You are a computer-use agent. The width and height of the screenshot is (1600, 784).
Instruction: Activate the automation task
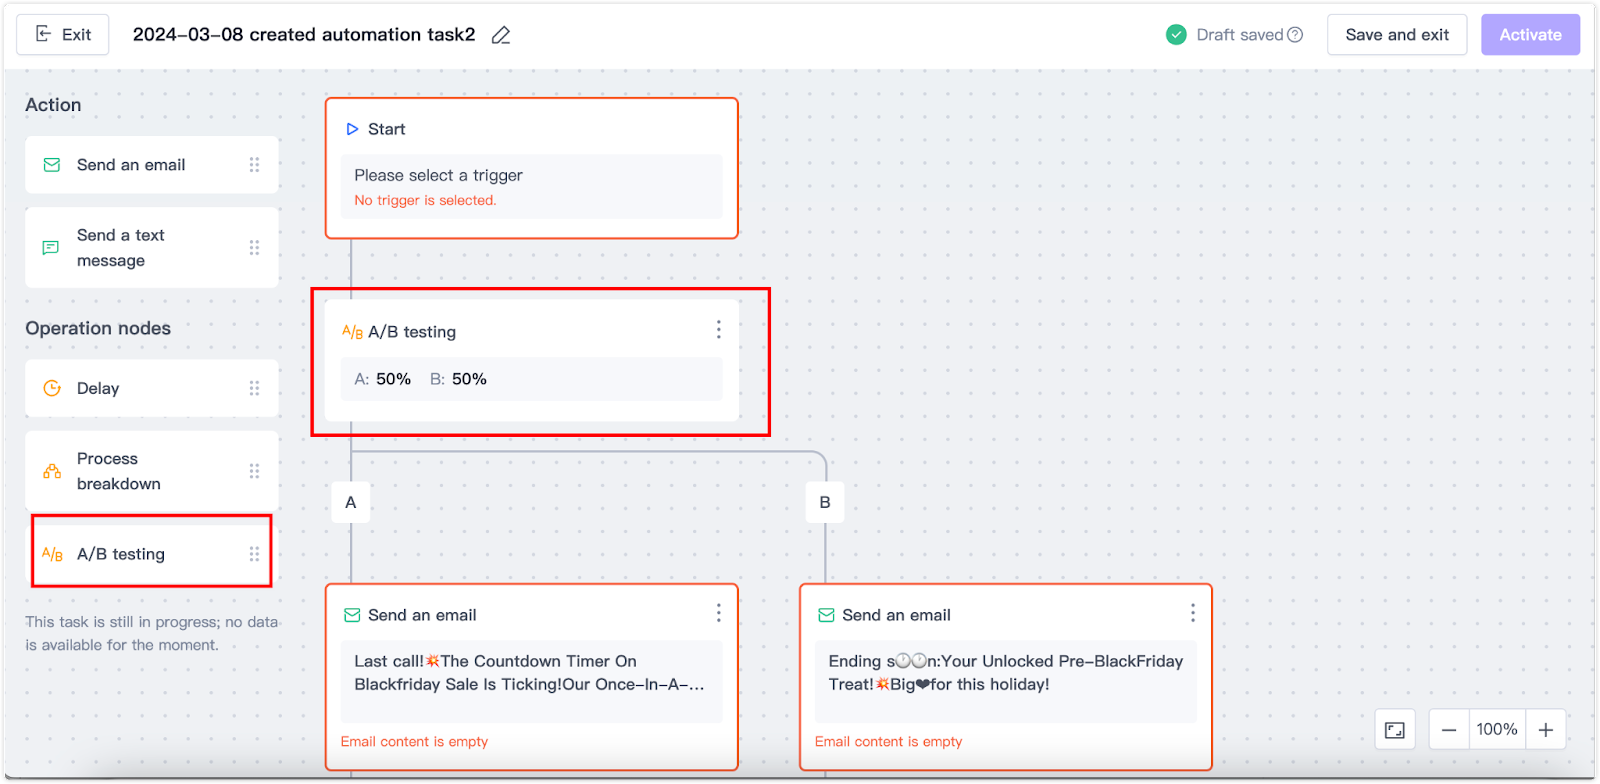(x=1530, y=35)
